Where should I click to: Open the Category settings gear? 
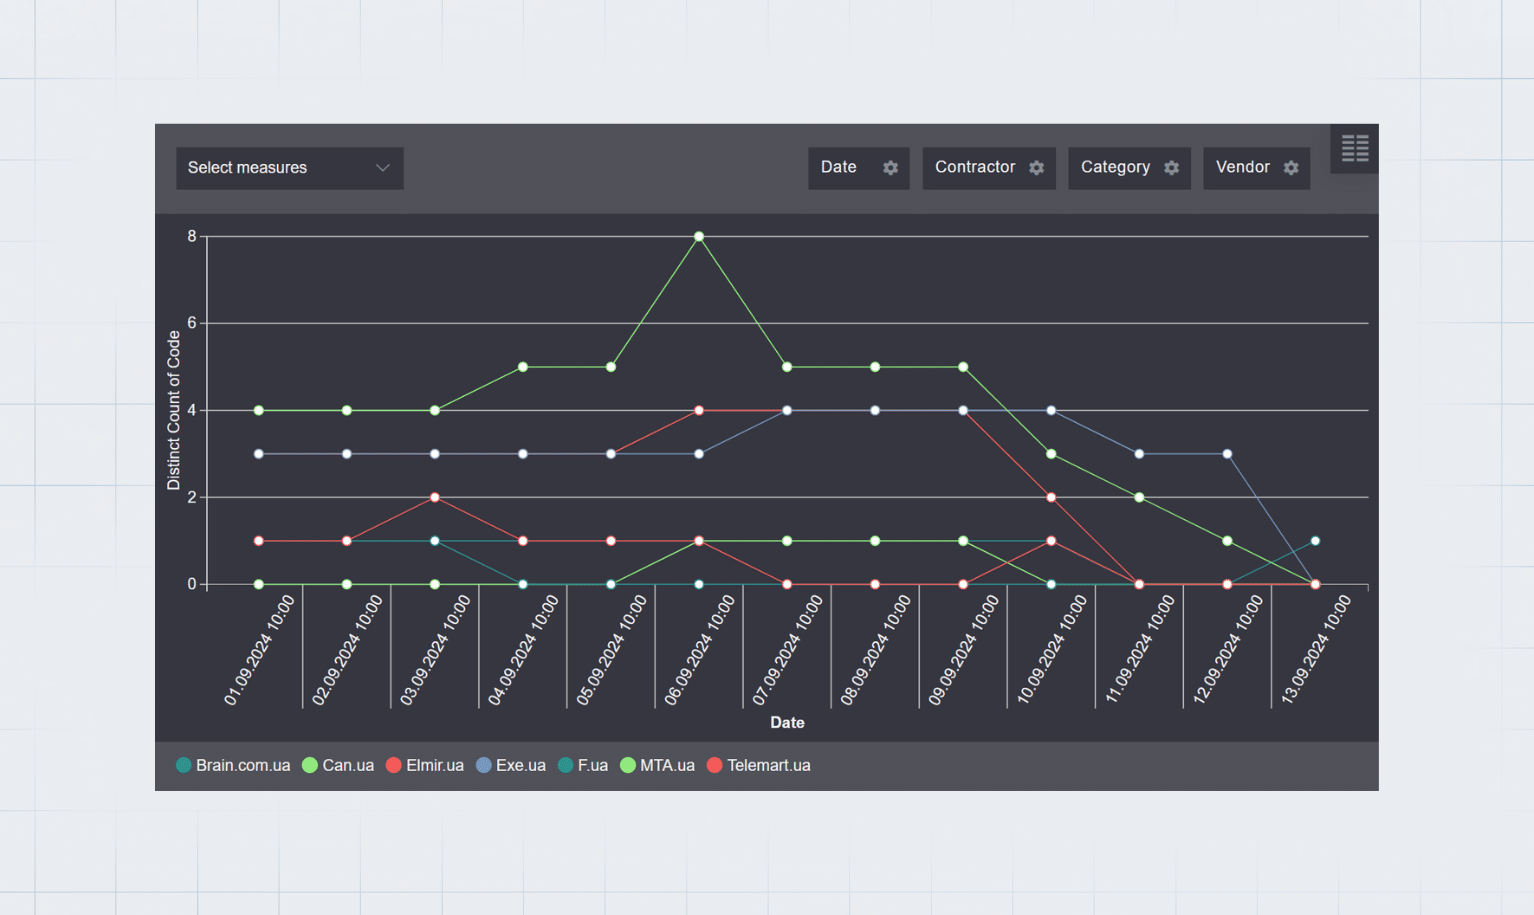[x=1172, y=168]
